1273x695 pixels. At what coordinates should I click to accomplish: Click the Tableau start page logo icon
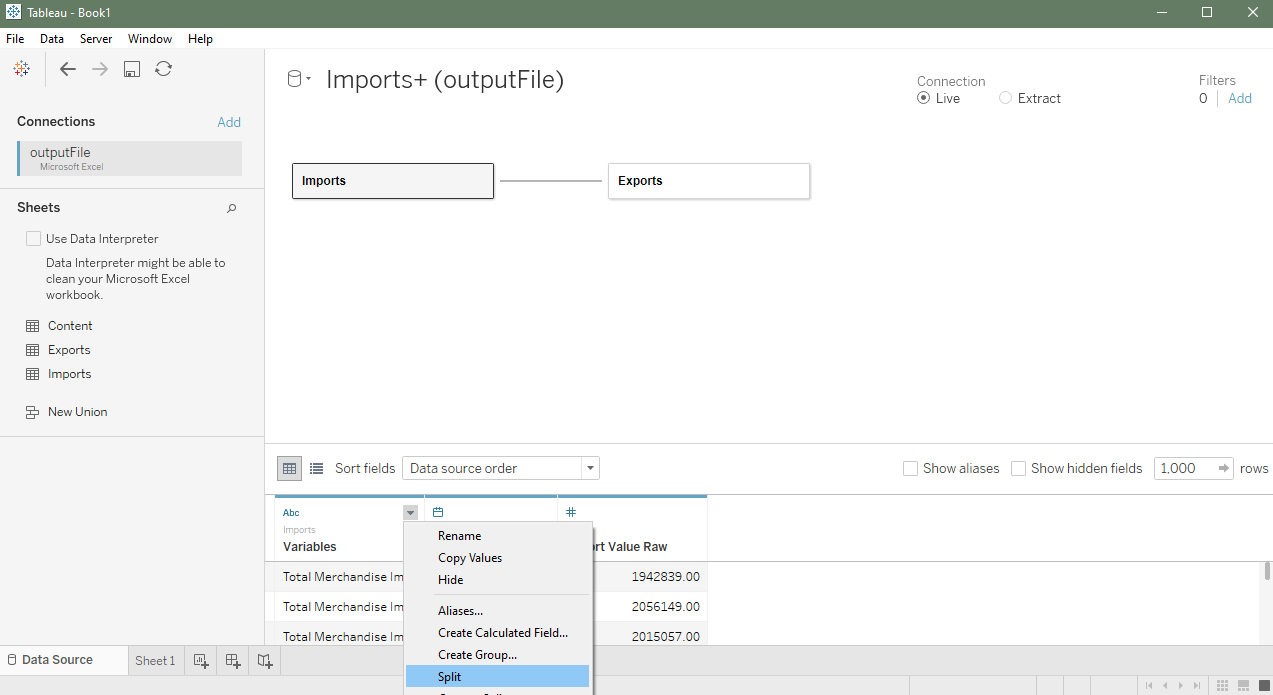click(x=21, y=69)
